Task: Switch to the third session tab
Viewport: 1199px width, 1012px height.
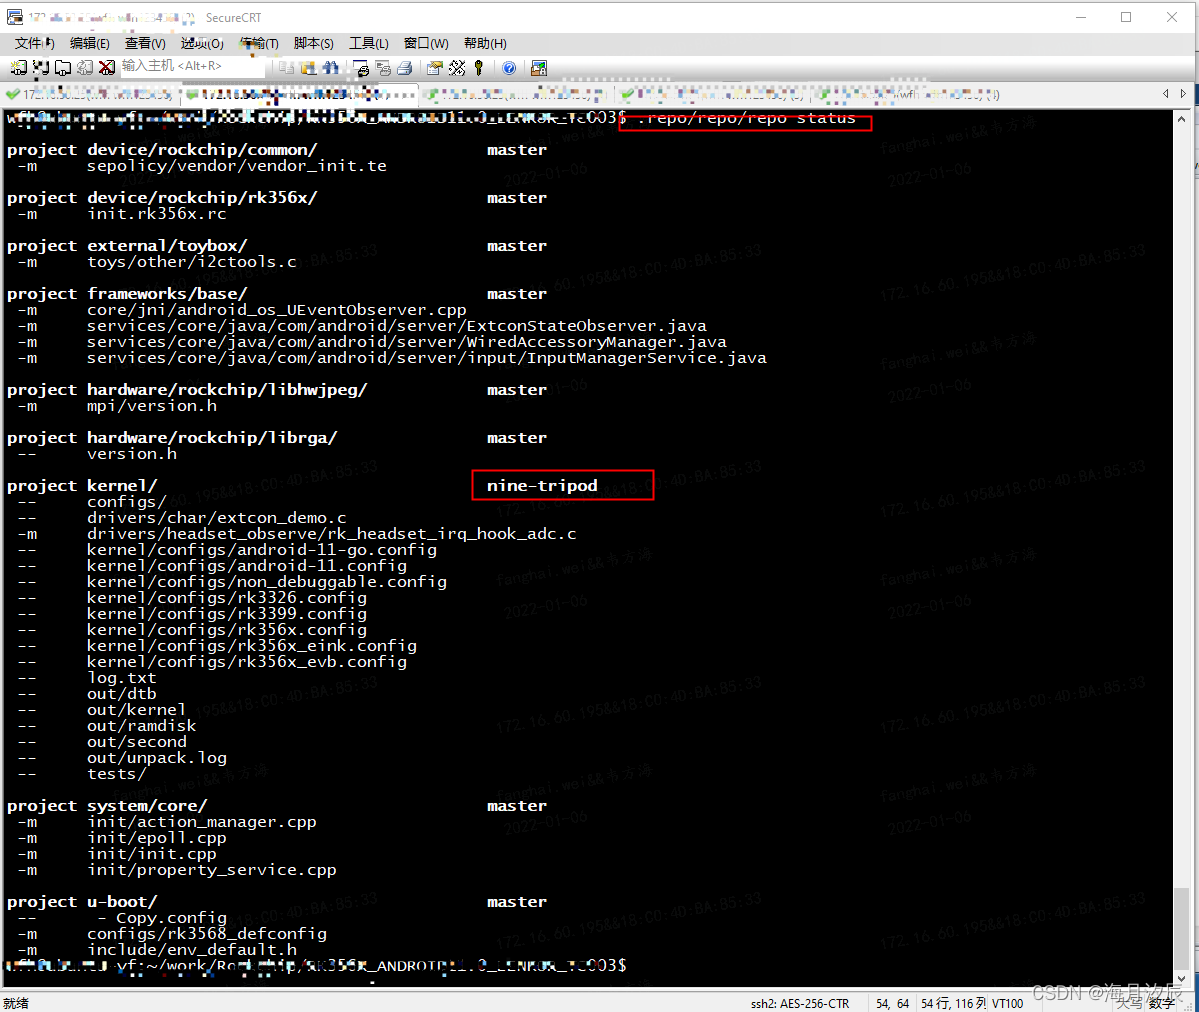Action: pyautogui.click(x=515, y=94)
